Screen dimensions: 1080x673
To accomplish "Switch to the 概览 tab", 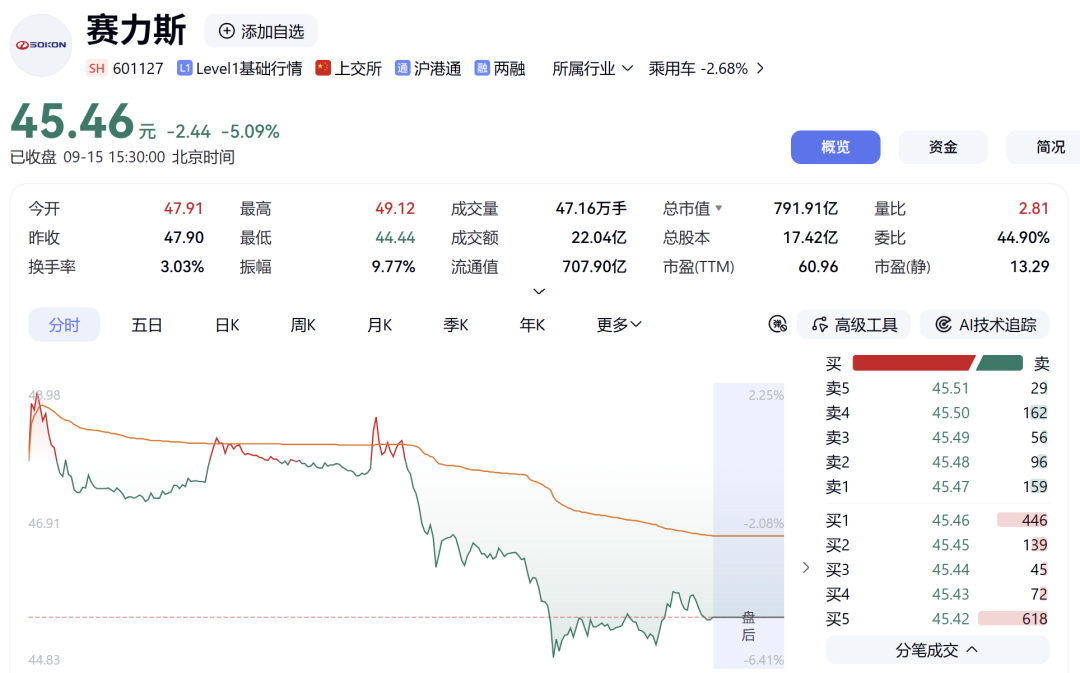I will (x=835, y=147).
